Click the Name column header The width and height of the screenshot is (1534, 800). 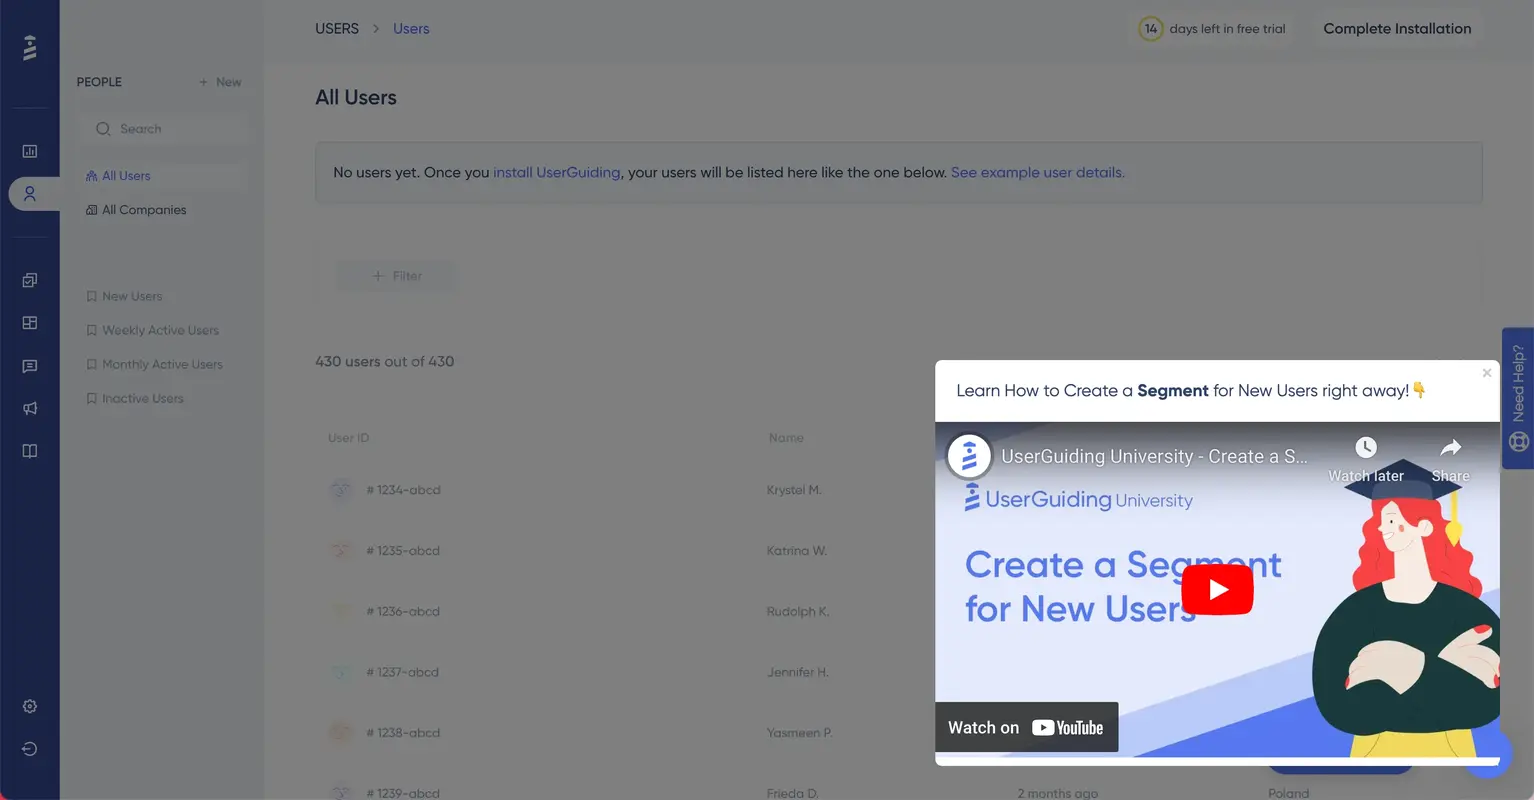(786, 438)
